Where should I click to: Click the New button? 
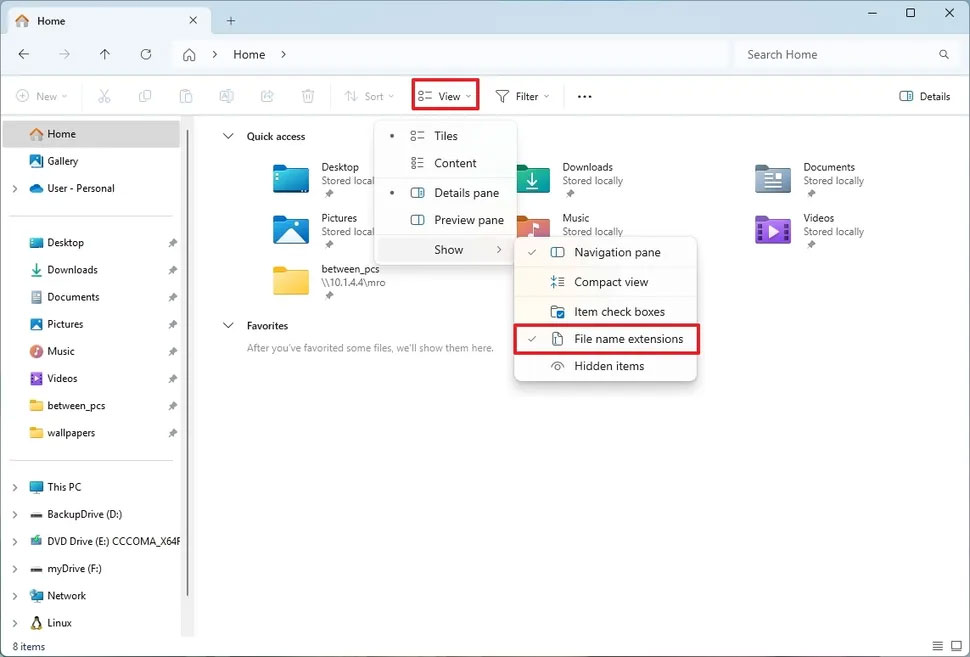click(x=41, y=95)
